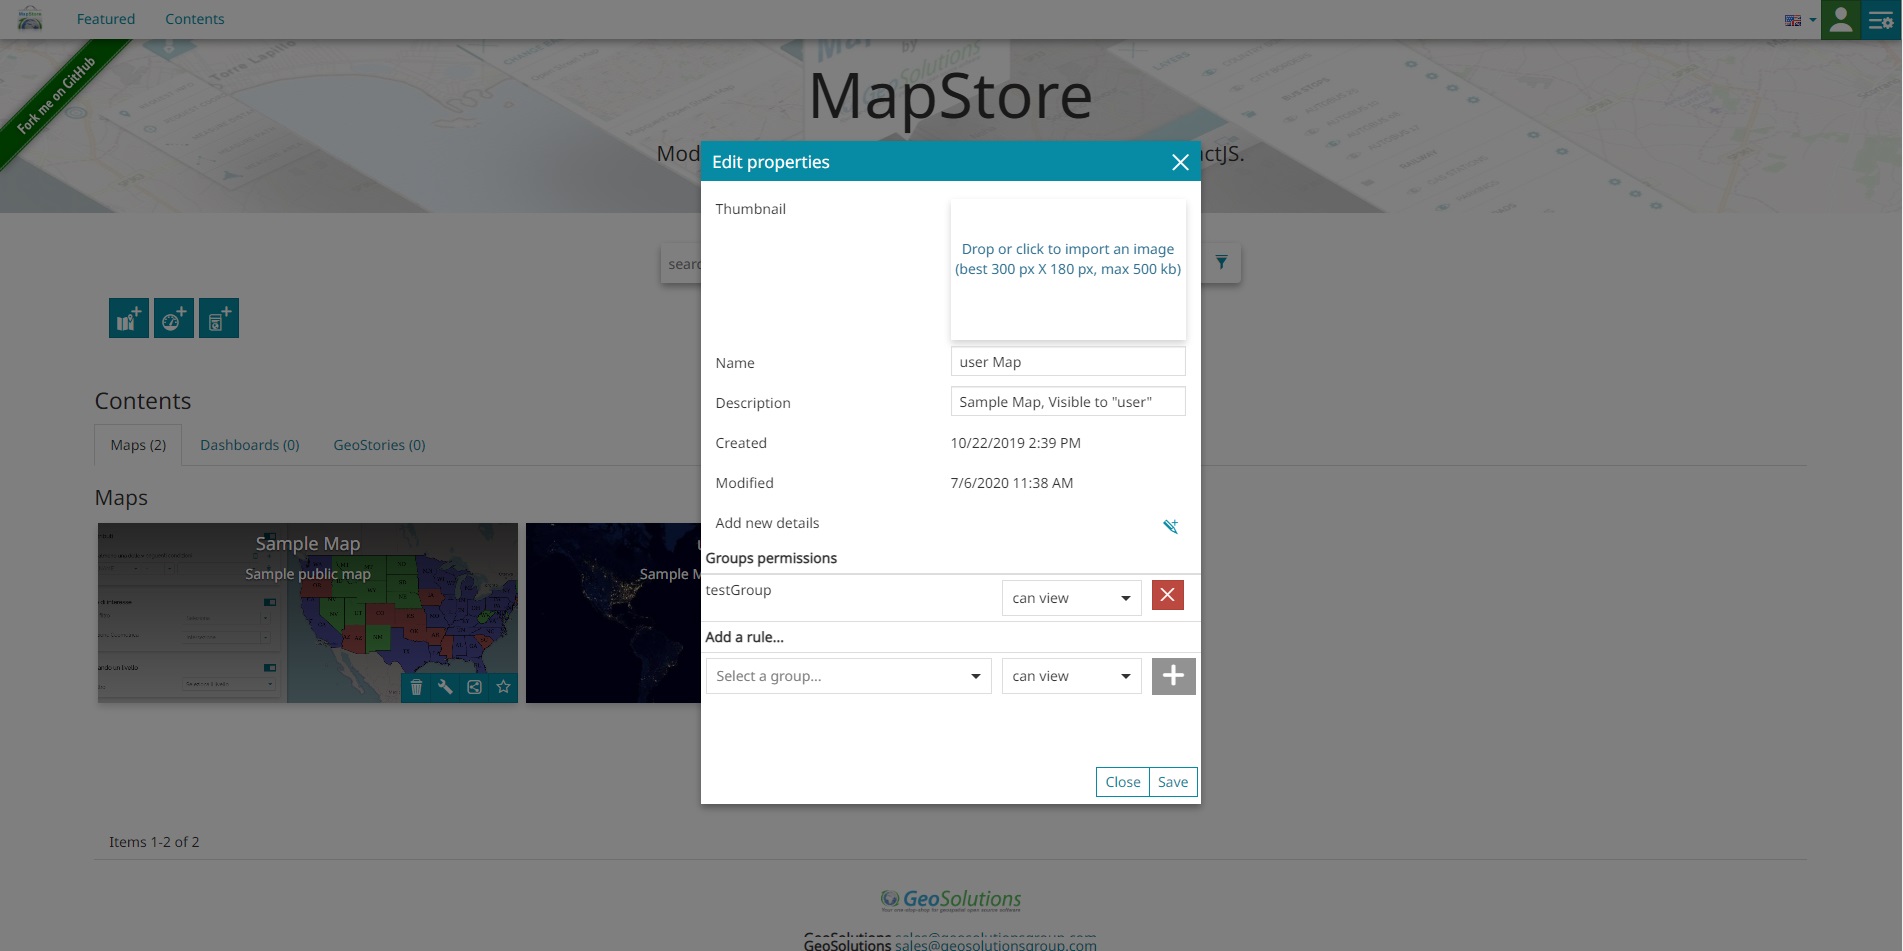Edit the Name field 'user Map'
This screenshot has width=1903, height=951.
tap(1068, 362)
